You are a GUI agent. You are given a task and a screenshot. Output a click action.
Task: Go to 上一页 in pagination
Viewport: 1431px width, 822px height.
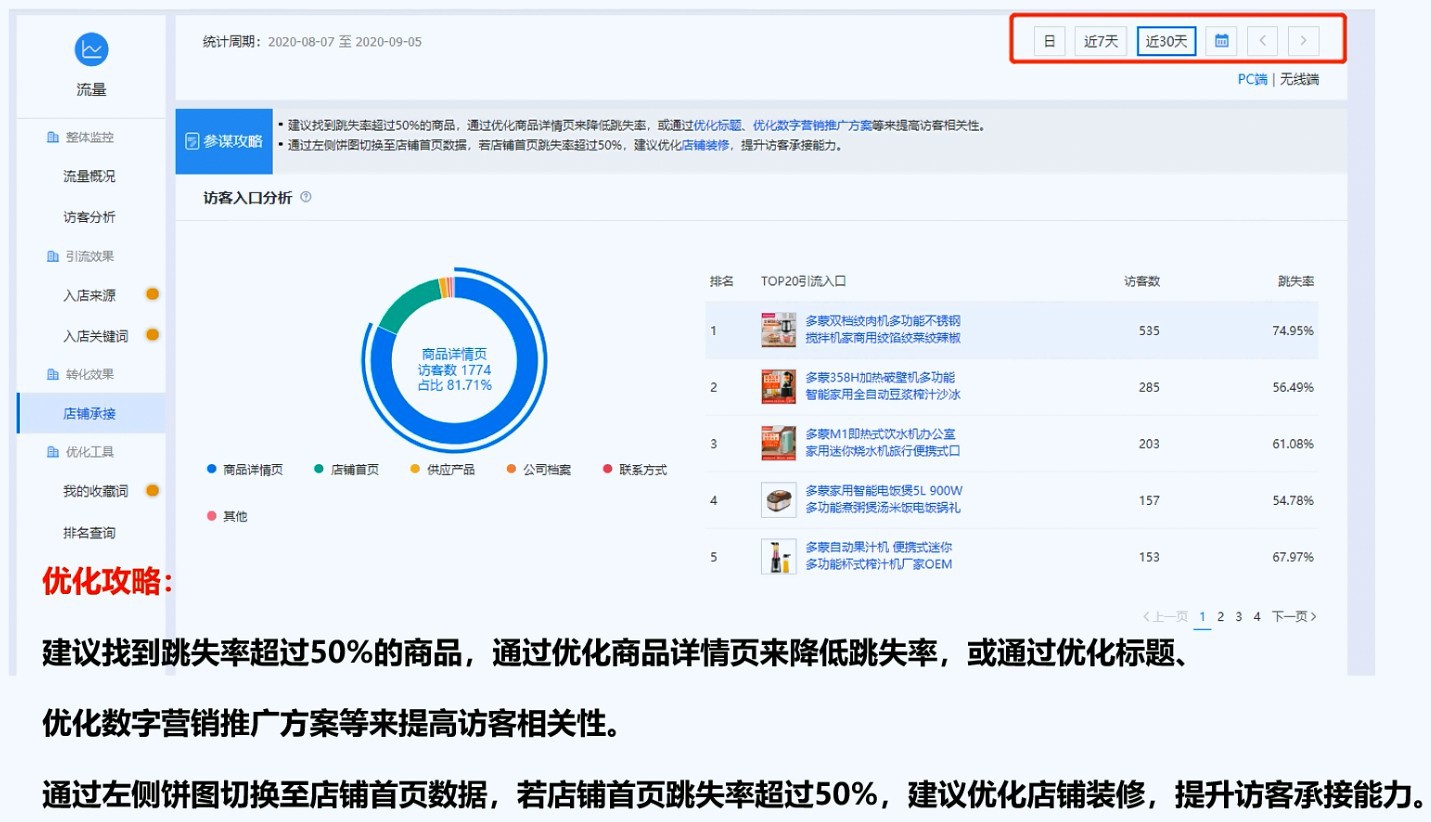tap(1166, 617)
